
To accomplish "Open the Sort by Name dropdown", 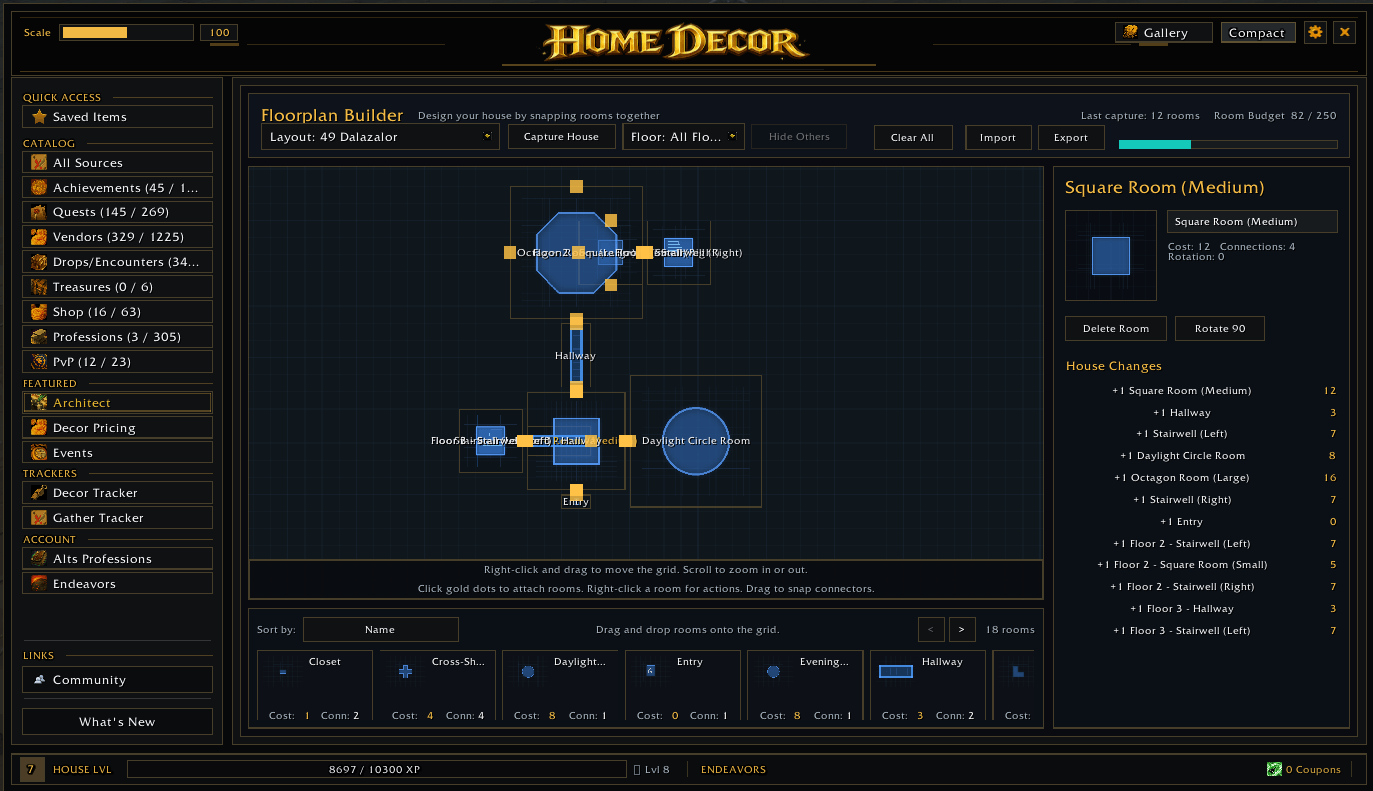I will [x=380, y=630].
